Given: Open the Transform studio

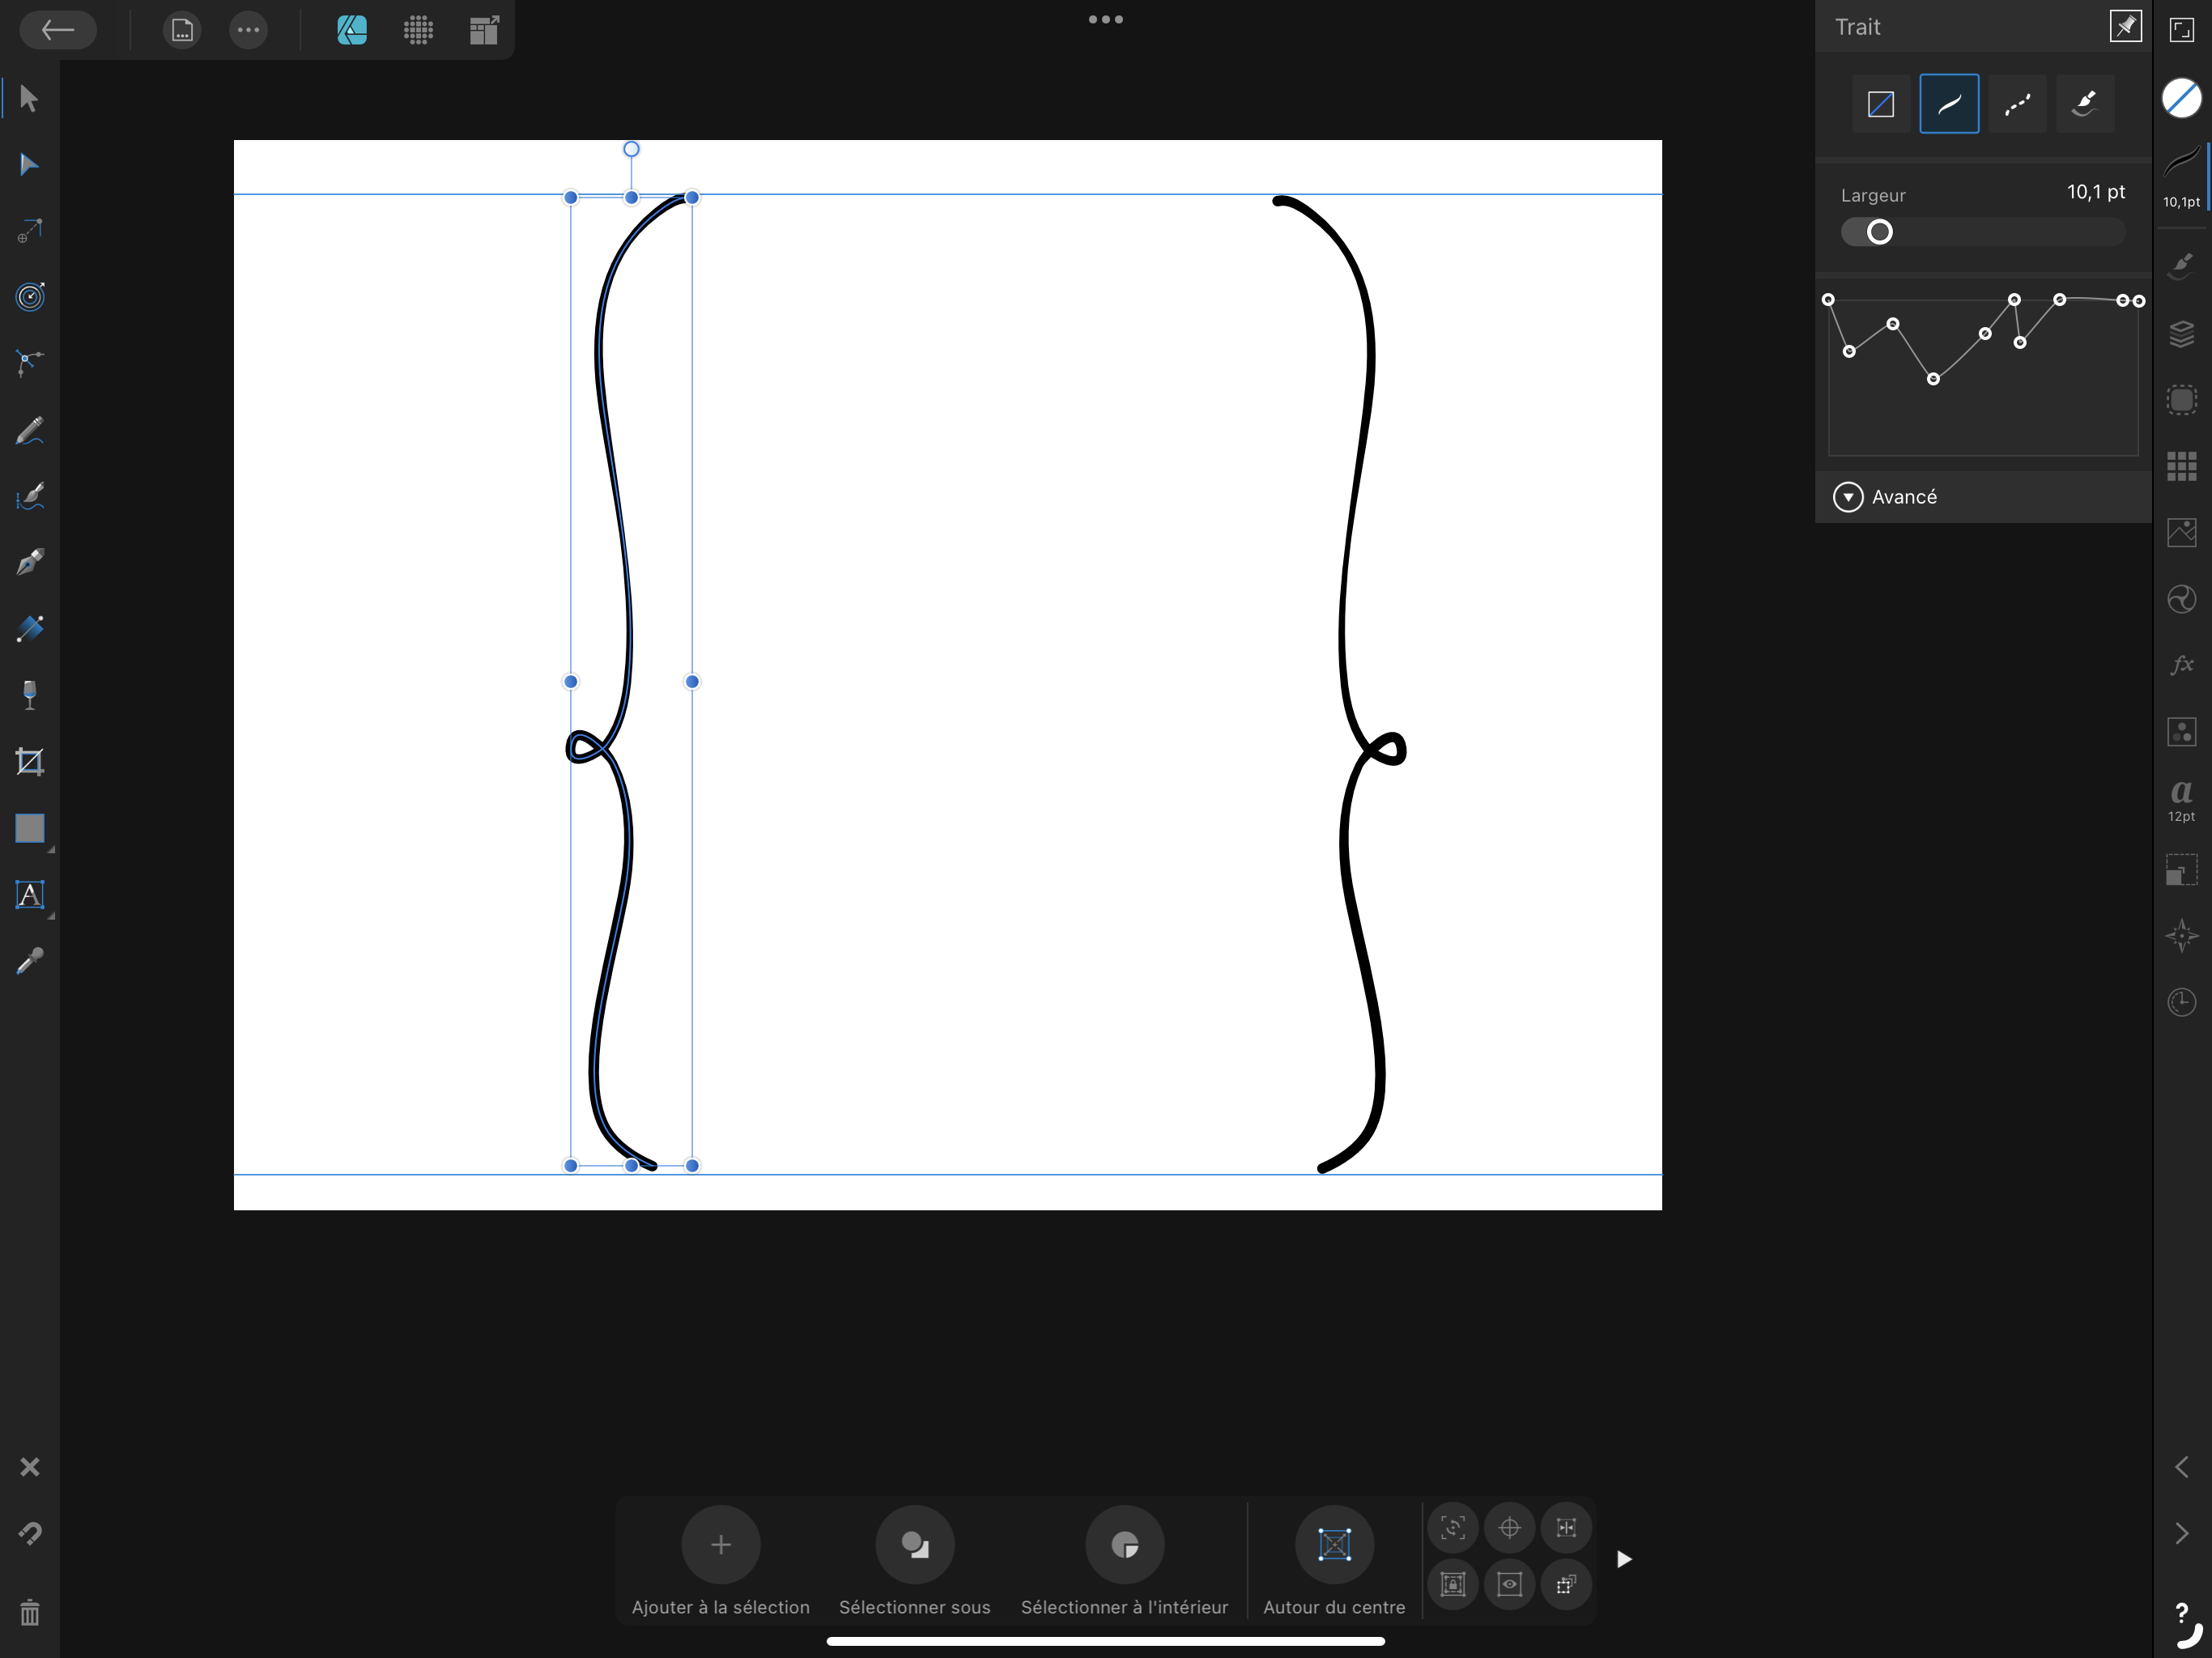Looking at the screenshot, I should point(2181,869).
